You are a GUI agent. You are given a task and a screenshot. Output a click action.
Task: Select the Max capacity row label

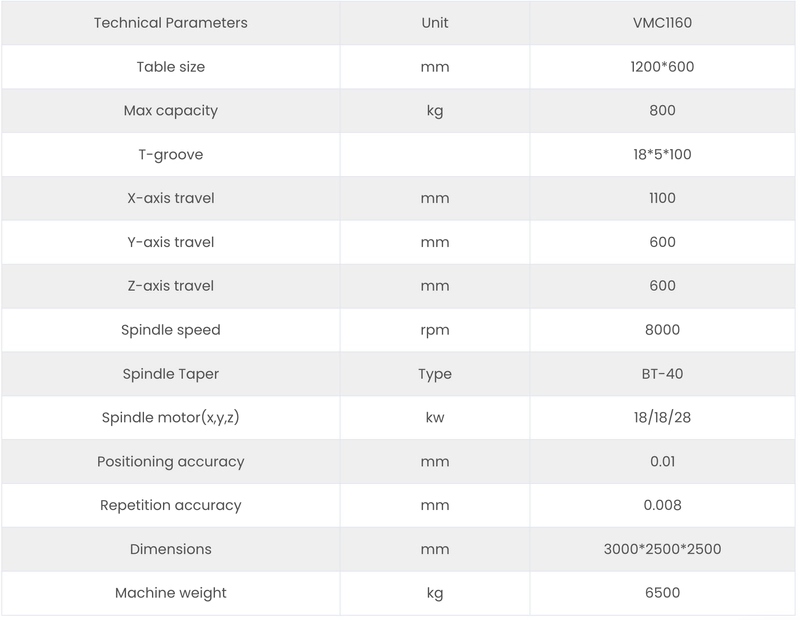click(x=170, y=111)
